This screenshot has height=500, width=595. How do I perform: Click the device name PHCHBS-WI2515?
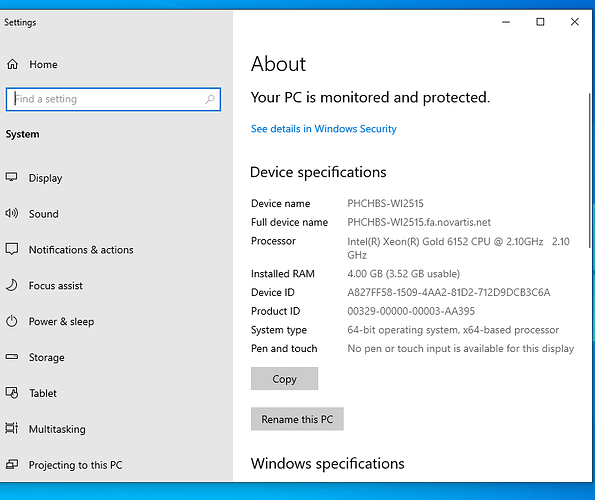click(x=385, y=203)
